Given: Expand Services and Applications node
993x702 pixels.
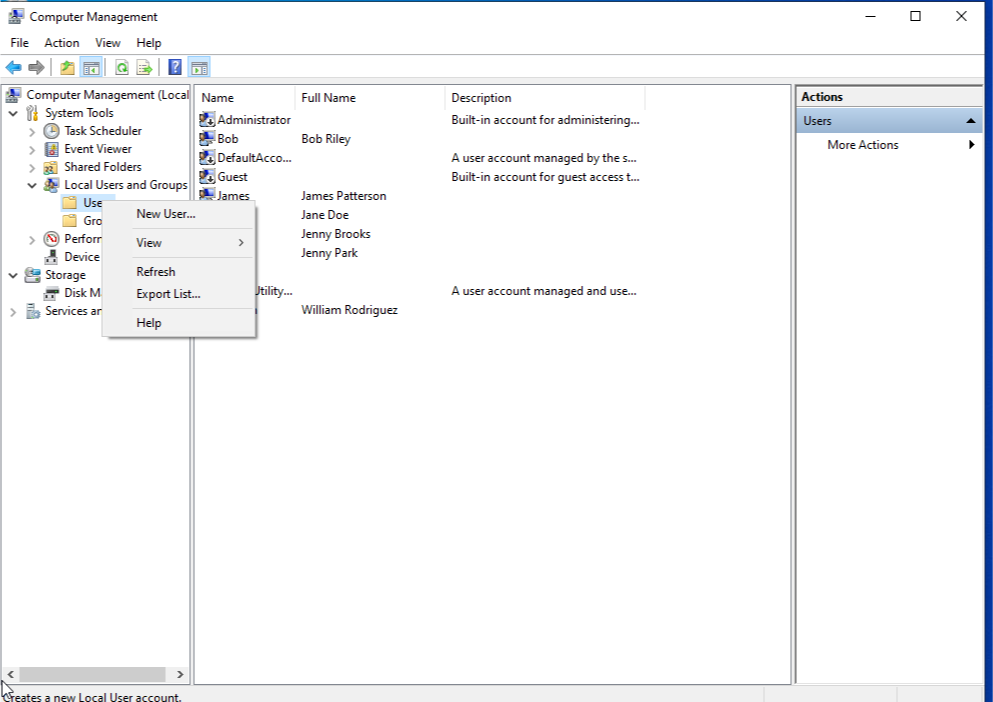Looking at the screenshot, I should (13, 311).
